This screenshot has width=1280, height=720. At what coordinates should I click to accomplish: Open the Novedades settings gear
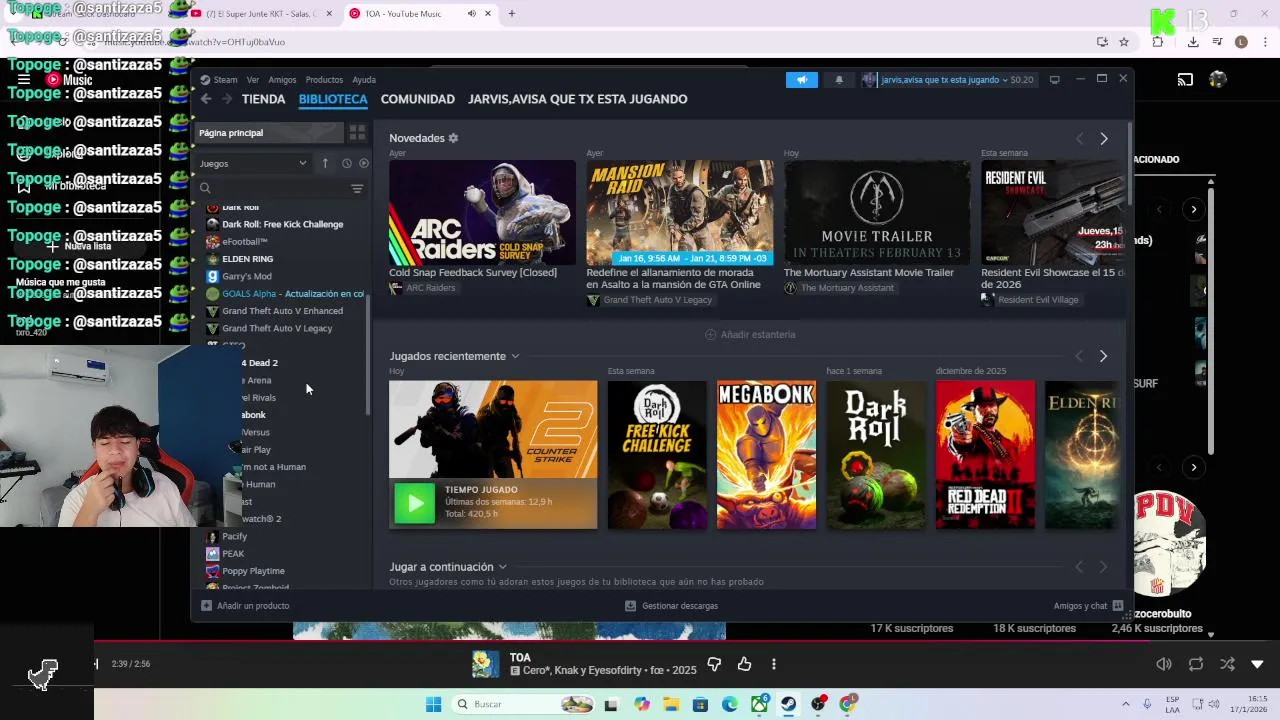click(453, 138)
